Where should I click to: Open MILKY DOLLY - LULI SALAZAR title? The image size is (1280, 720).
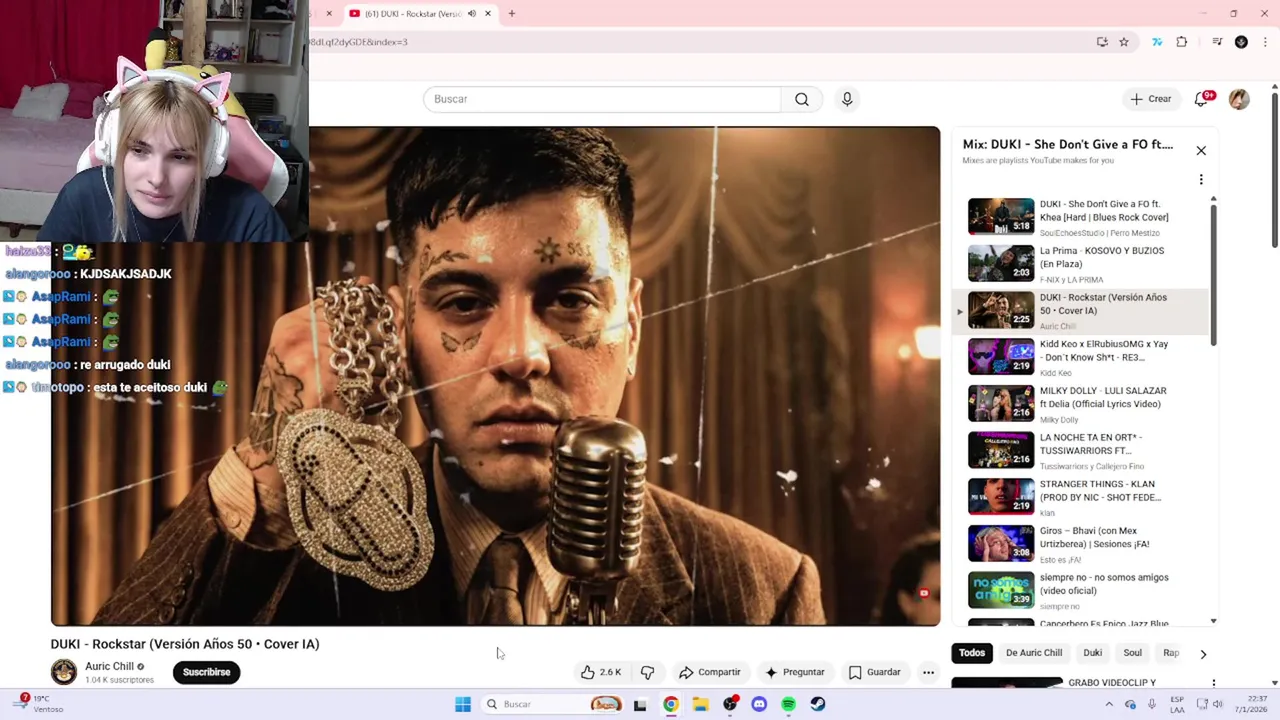click(1103, 397)
